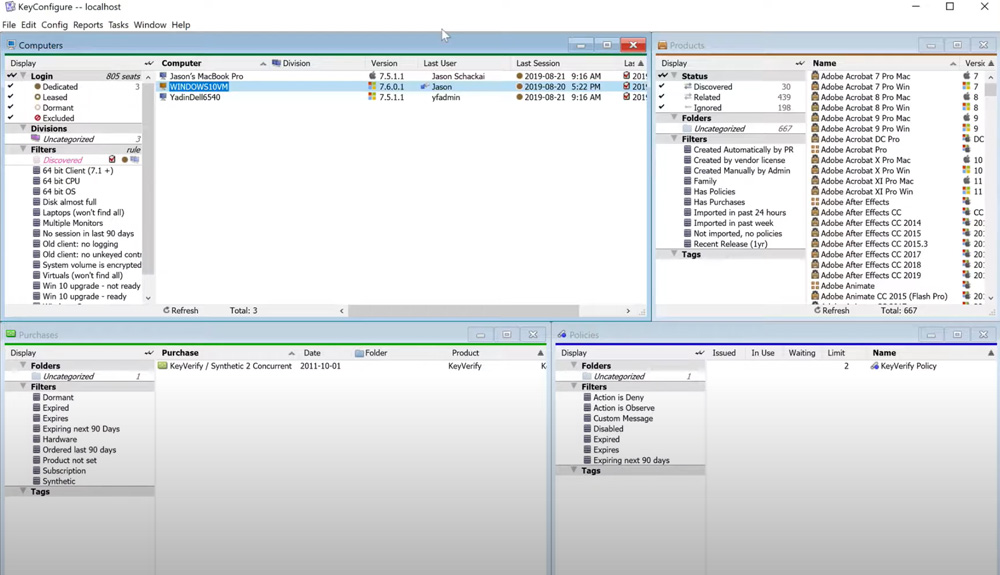Toggle the Status group double checkmark in Products
This screenshot has height=575, width=1000.
coord(663,75)
